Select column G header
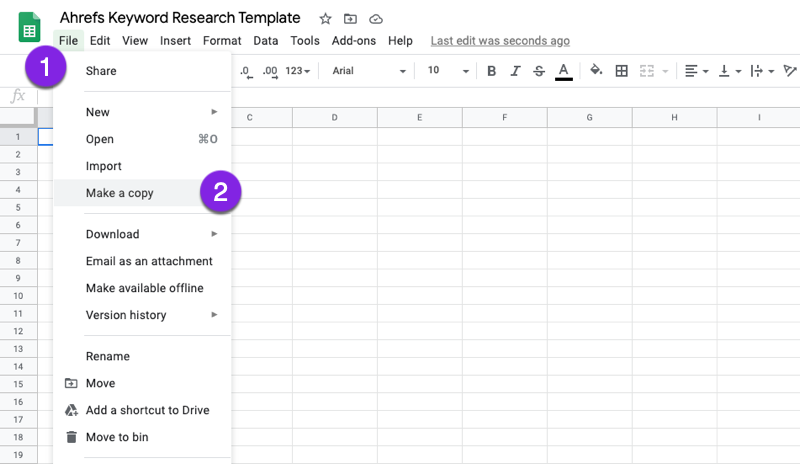Image resolution: width=800 pixels, height=464 pixels. [x=589, y=117]
